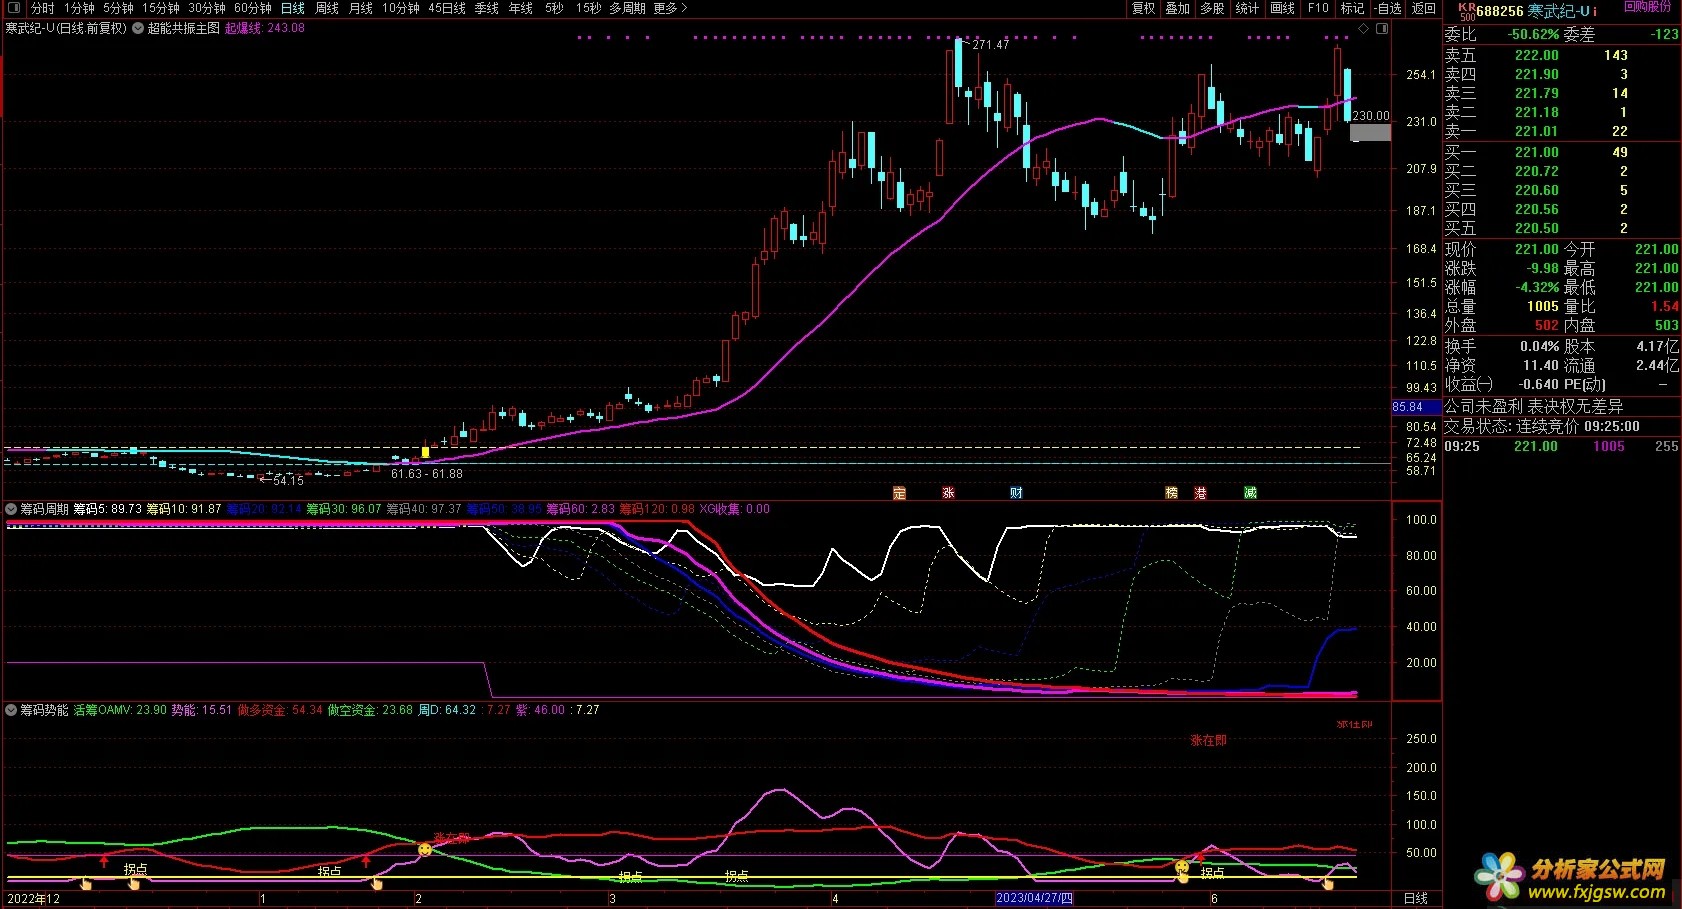Image resolution: width=1682 pixels, height=909 pixels.
Task: Click the stock code 688256
Action: pos(1500,11)
